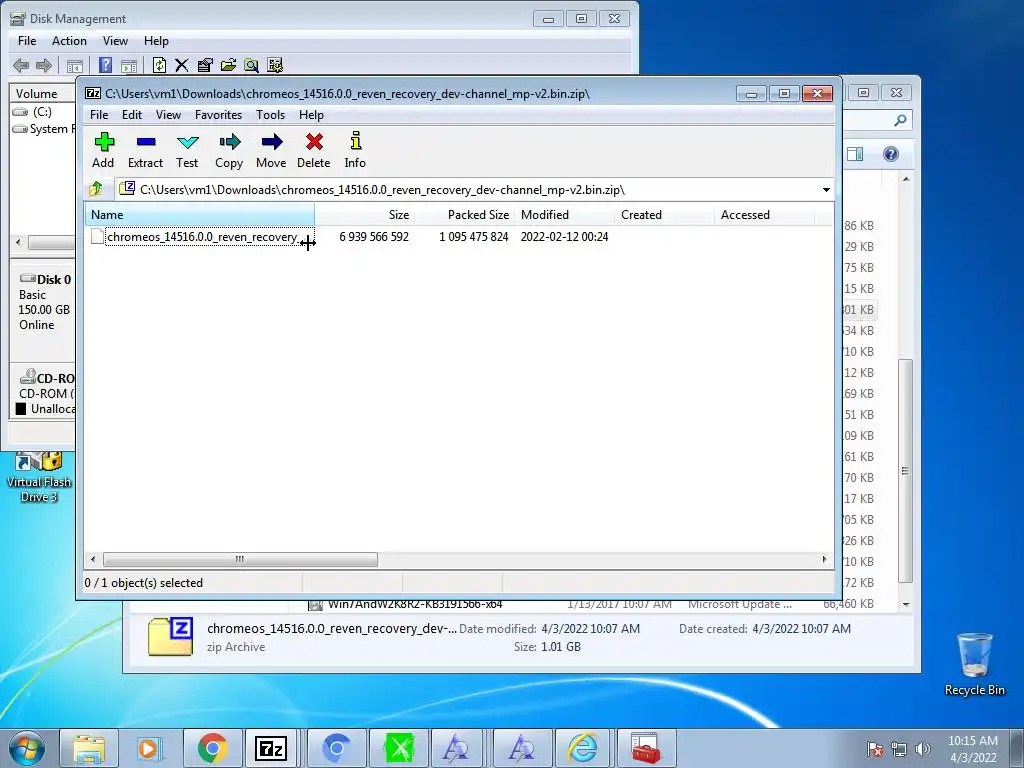This screenshot has height=768, width=1024.
Task: Click the red toolbox taskbar icon
Action: [646, 748]
